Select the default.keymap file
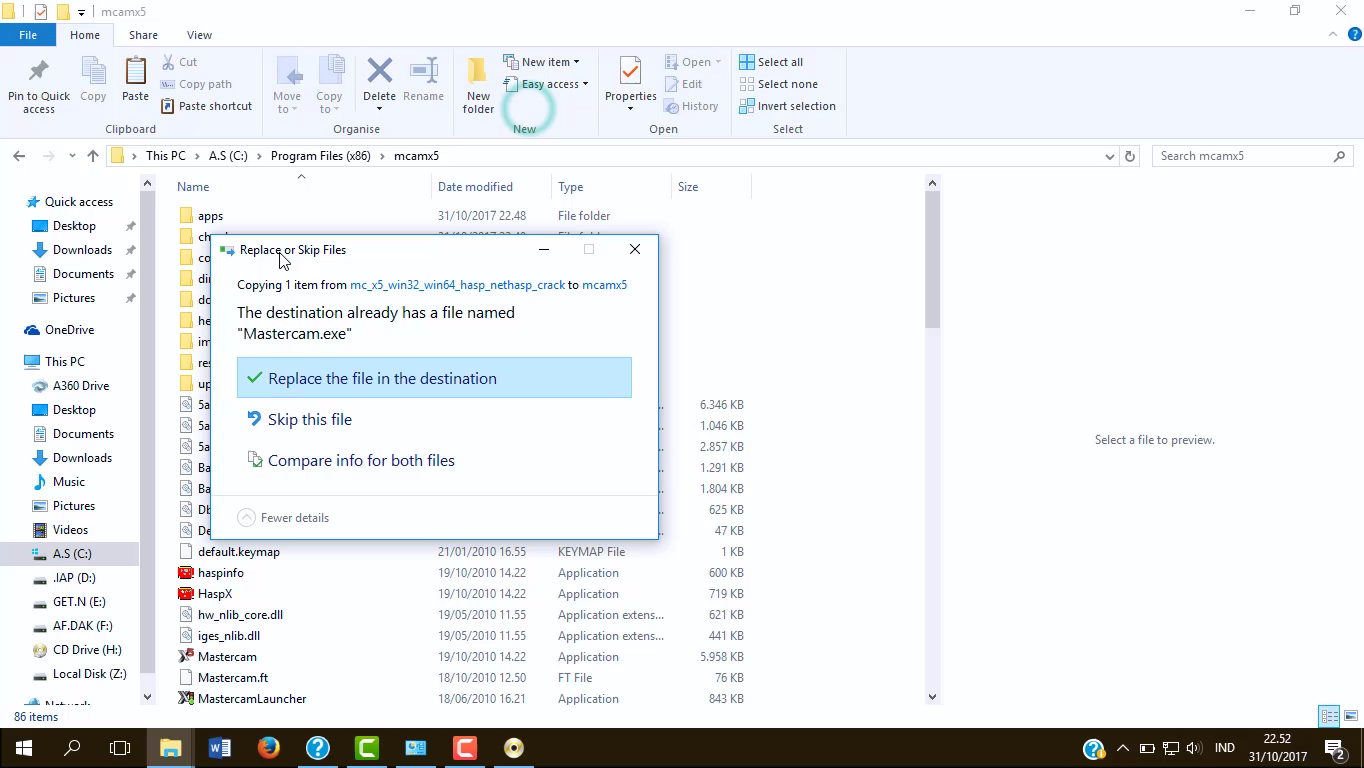Viewport: 1364px width, 768px height. 238,552
